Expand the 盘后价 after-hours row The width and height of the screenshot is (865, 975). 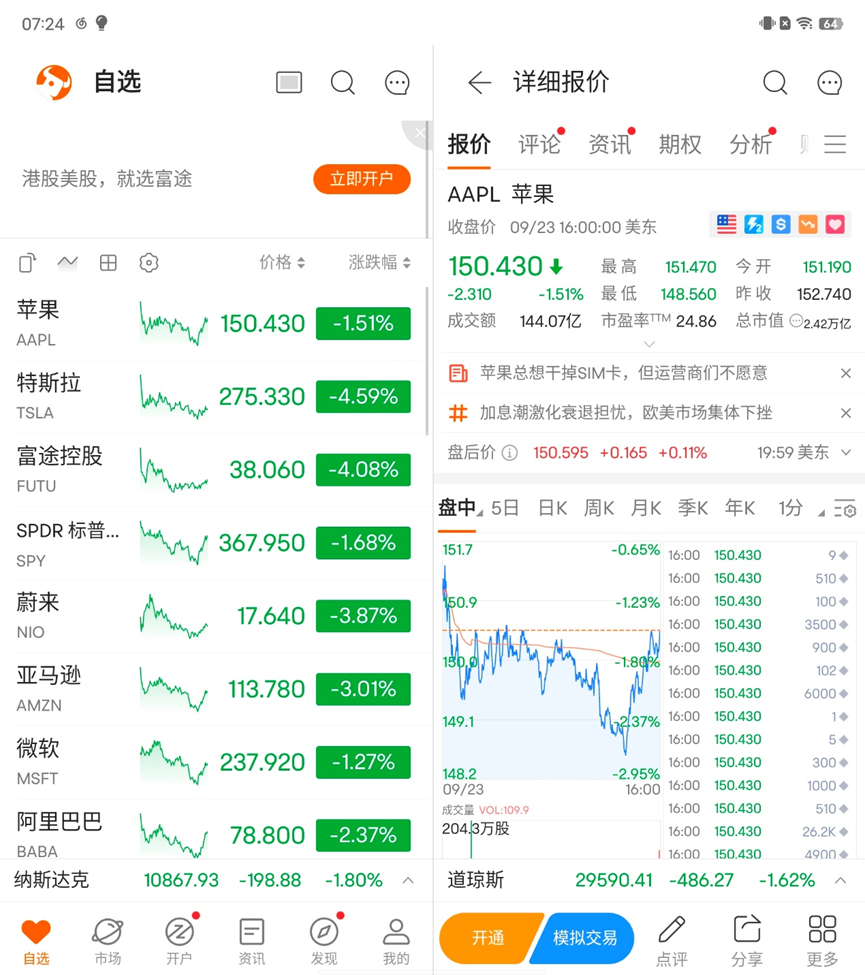[x=846, y=453]
